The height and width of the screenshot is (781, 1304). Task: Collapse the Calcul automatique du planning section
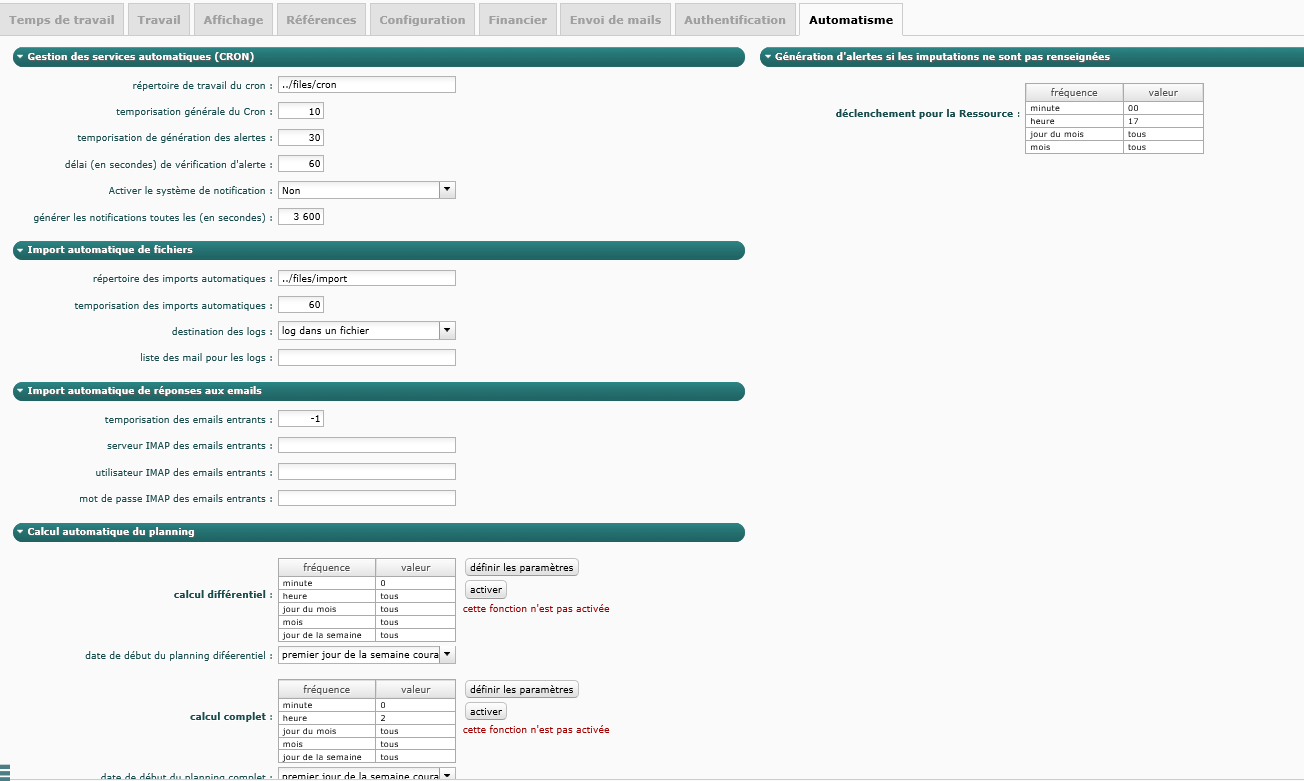[x=20, y=532]
